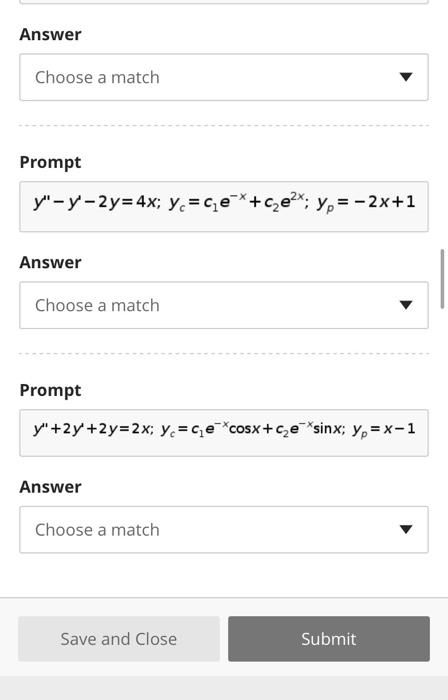Screen dimensions: 448x700
Task: Click the Save and Close button
Action: point(119,639)
